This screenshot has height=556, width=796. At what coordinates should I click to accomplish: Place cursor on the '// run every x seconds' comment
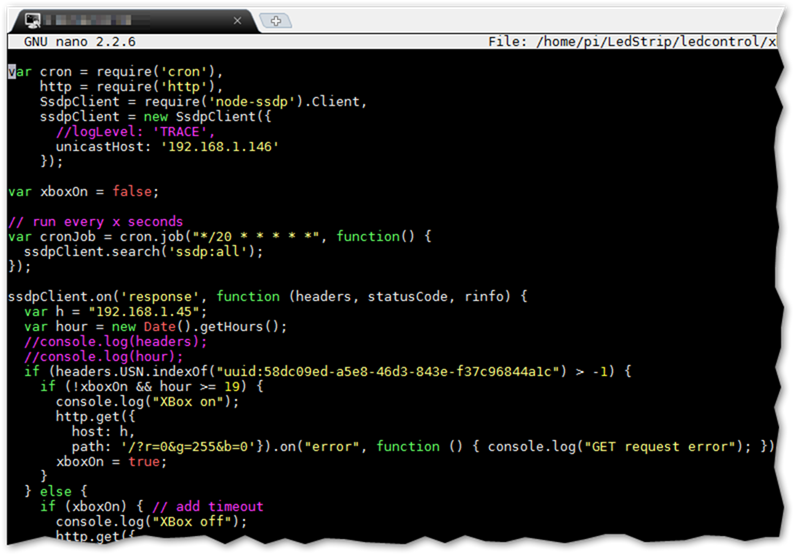coord(95,221)
